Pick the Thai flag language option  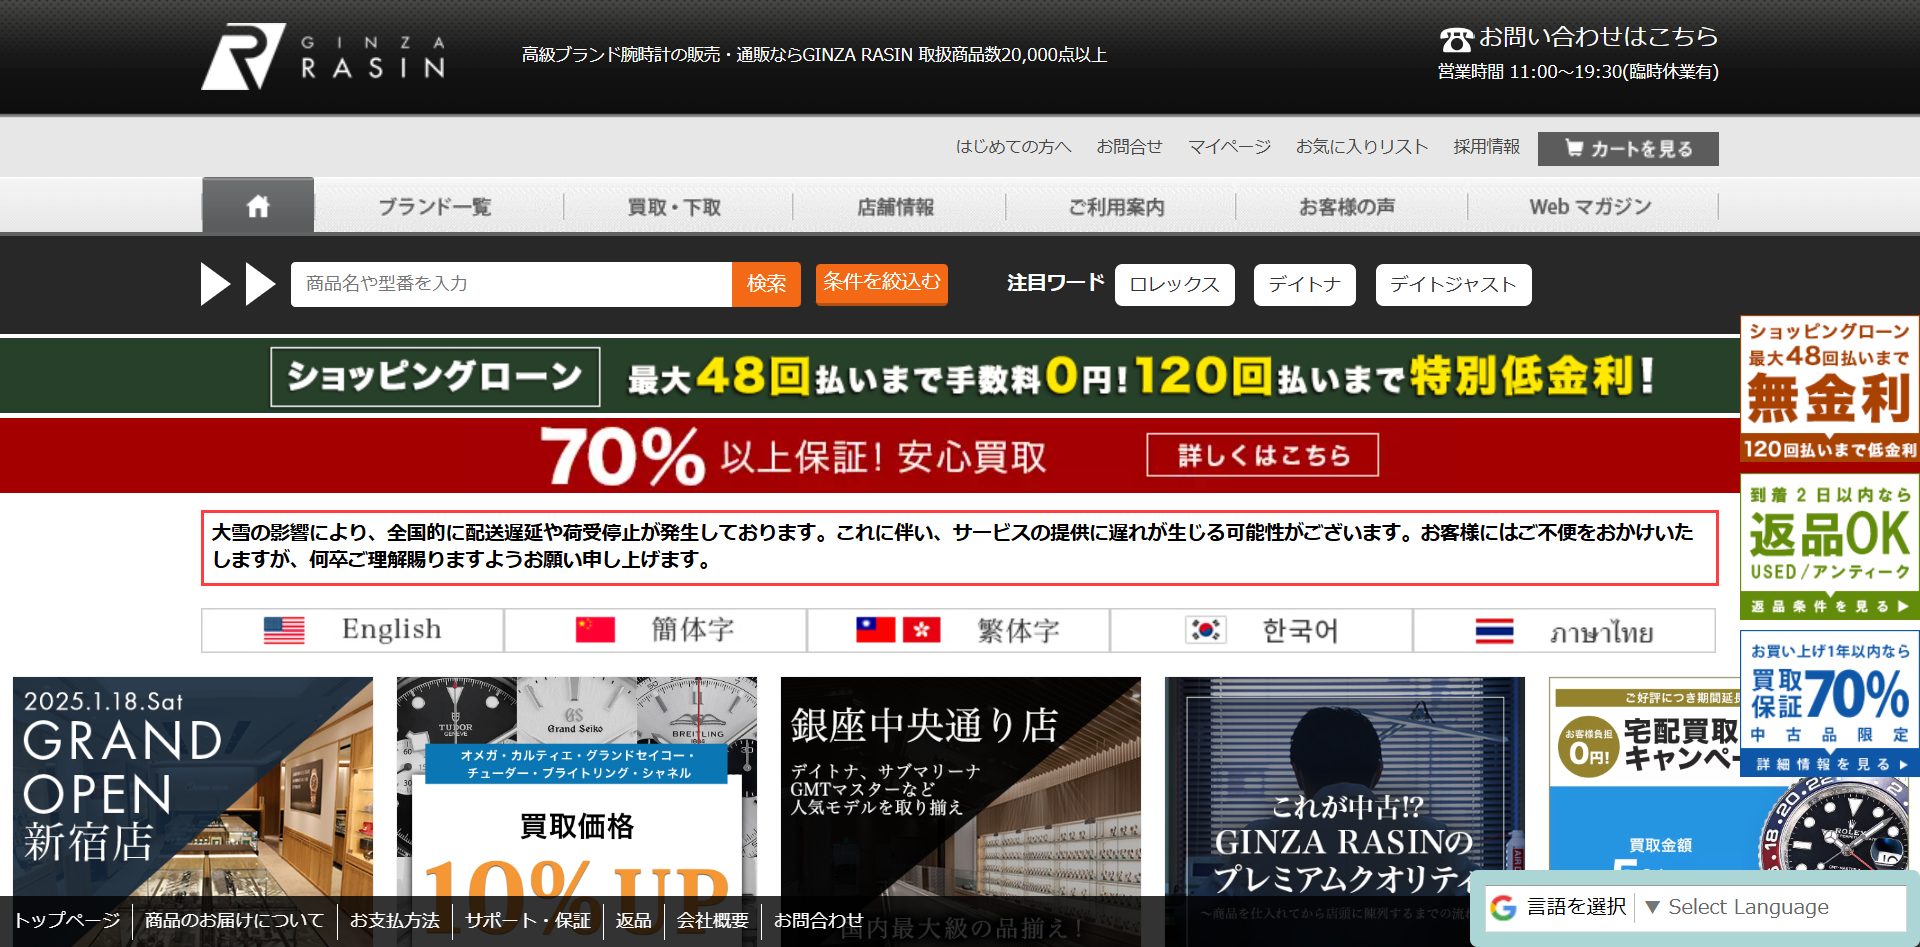(x=1564, y=631)
